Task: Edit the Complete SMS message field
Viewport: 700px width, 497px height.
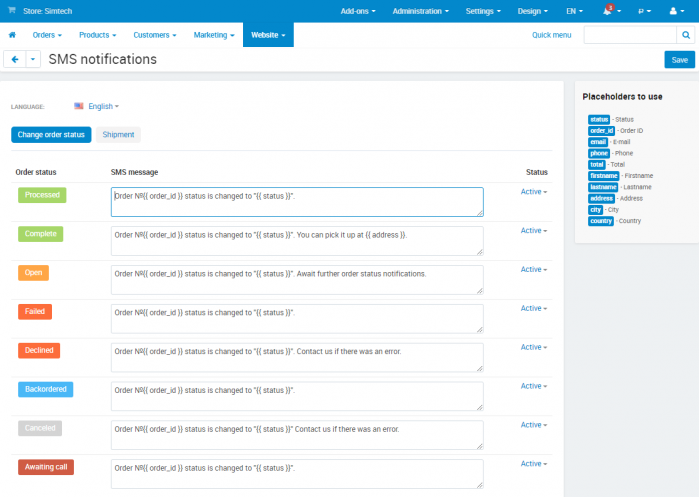Action: click(x=297, y=241)
